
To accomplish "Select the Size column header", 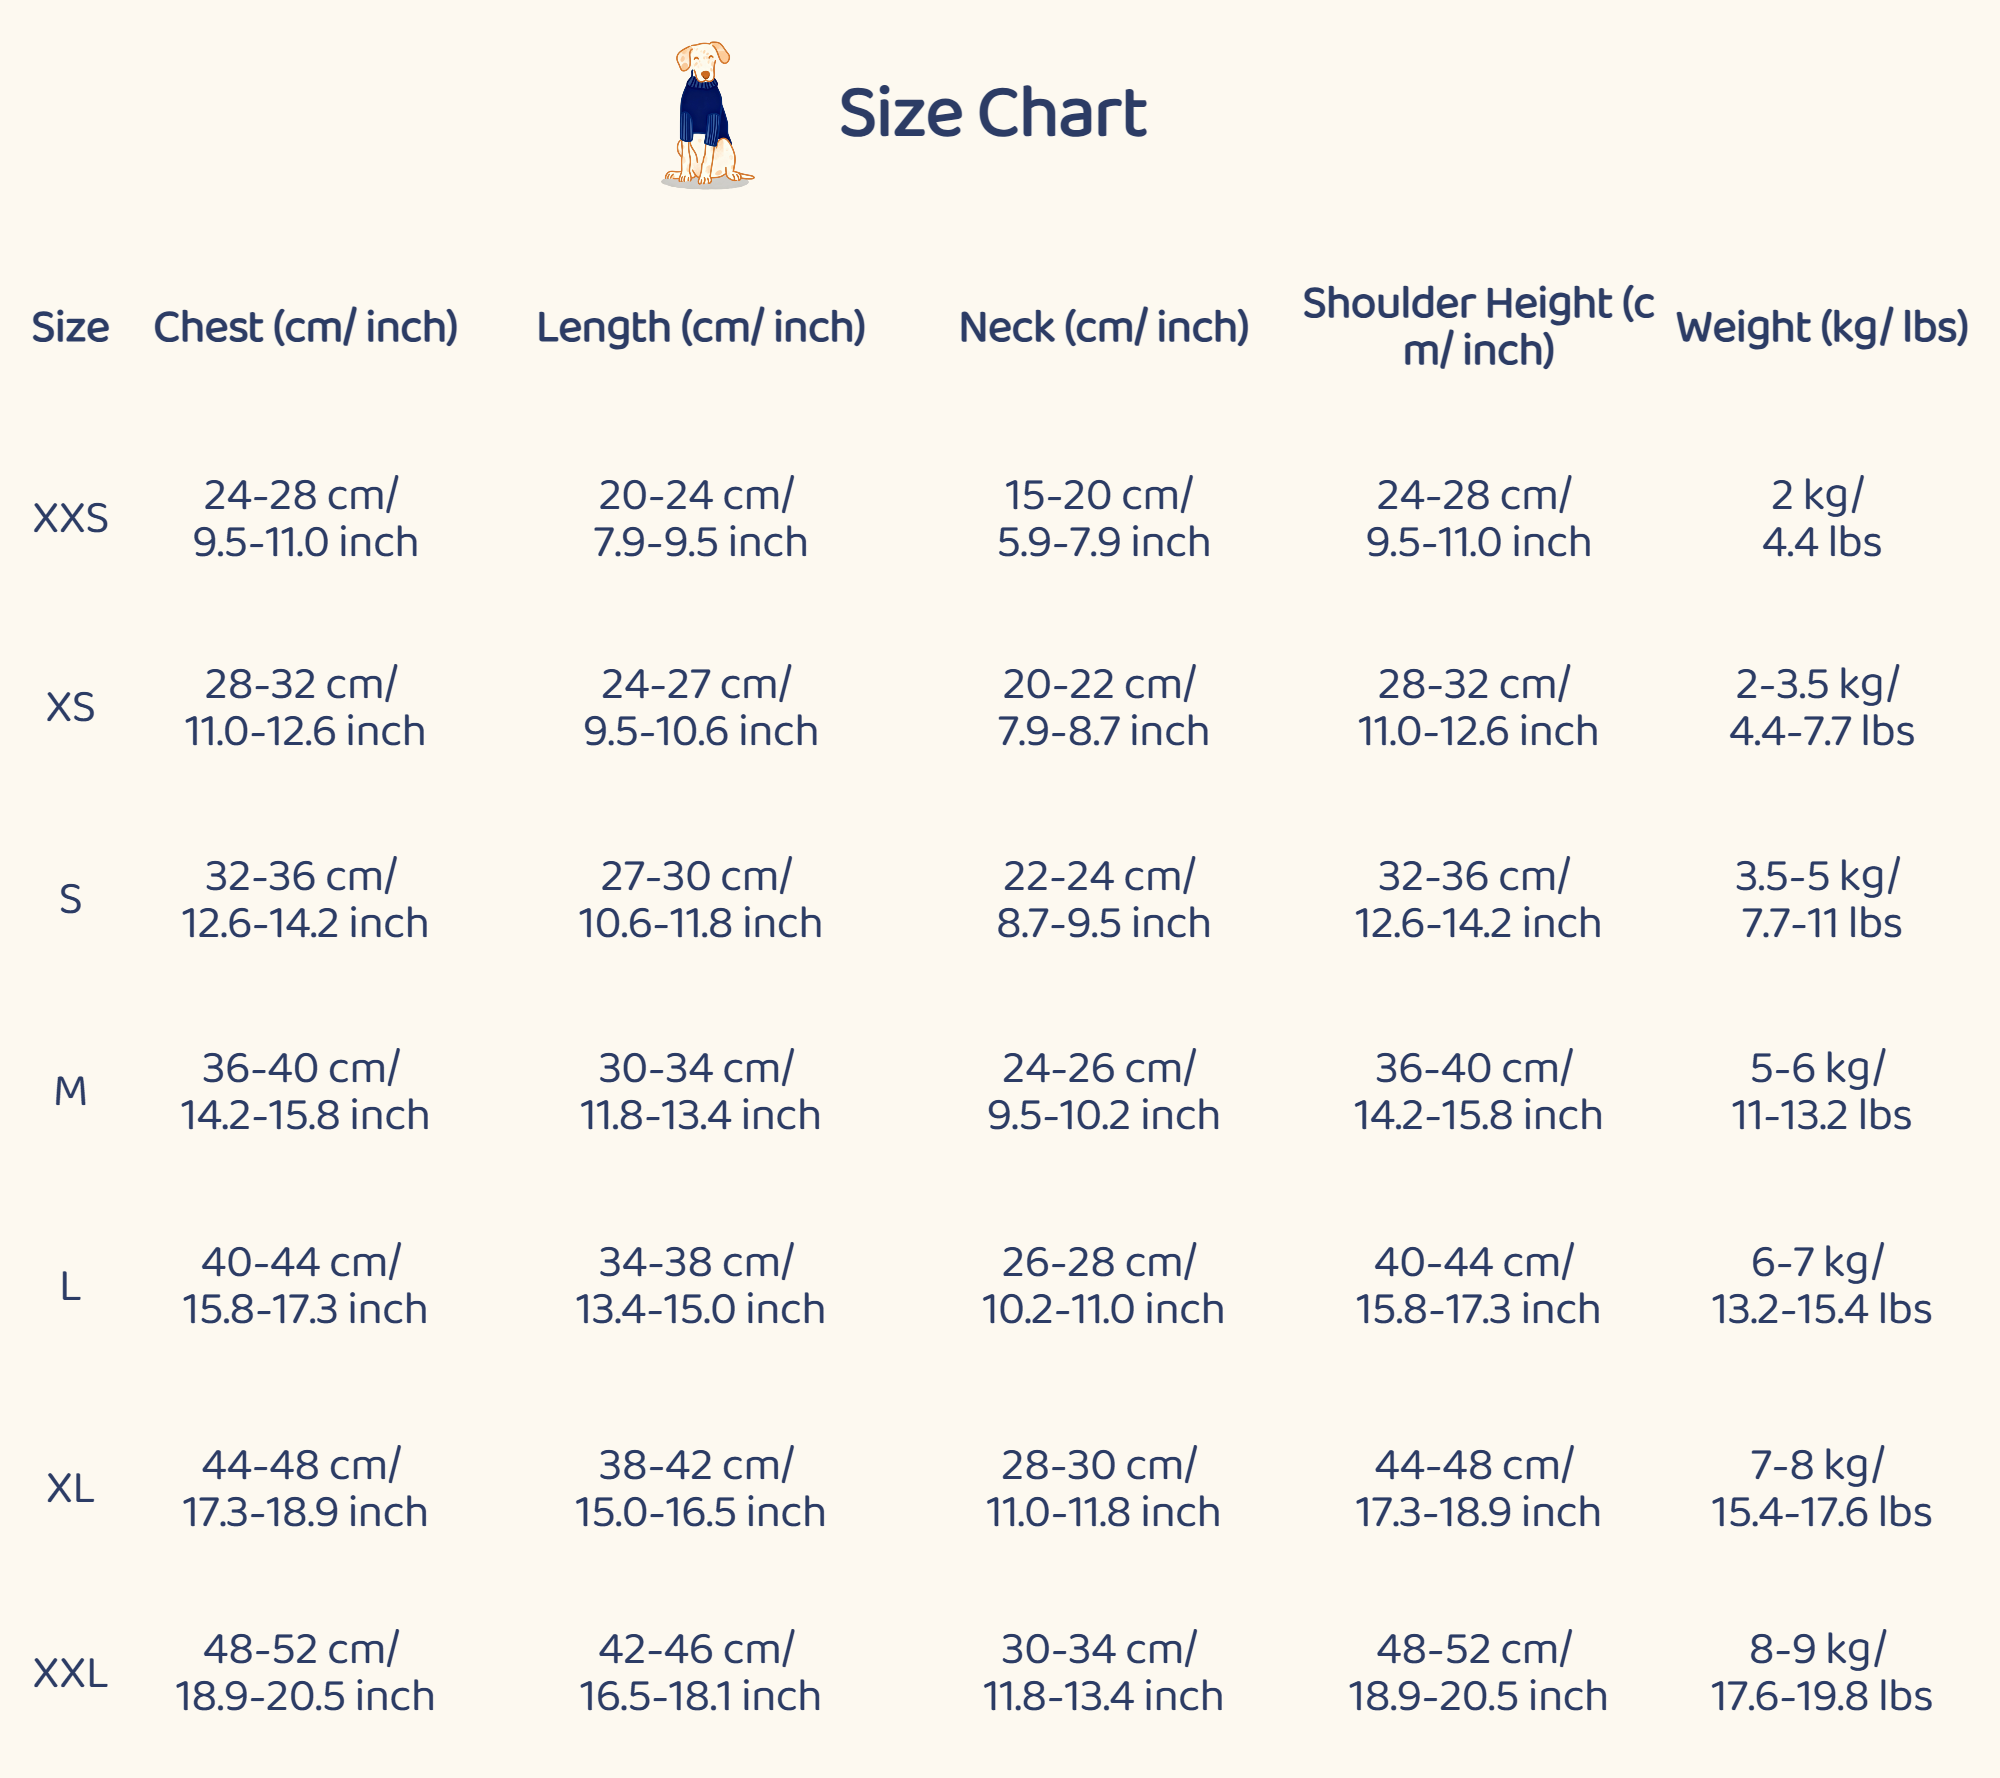I will pos(70,327).
